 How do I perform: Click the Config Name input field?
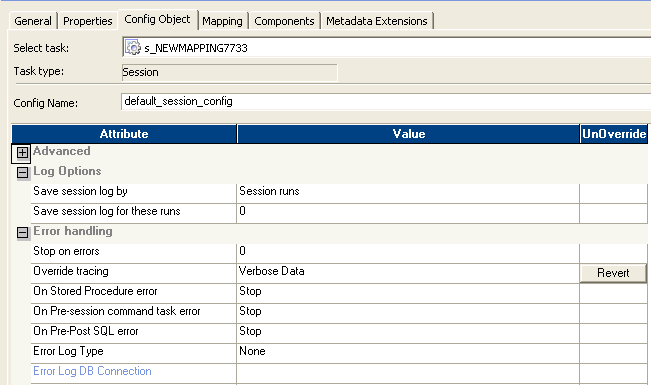386,101
